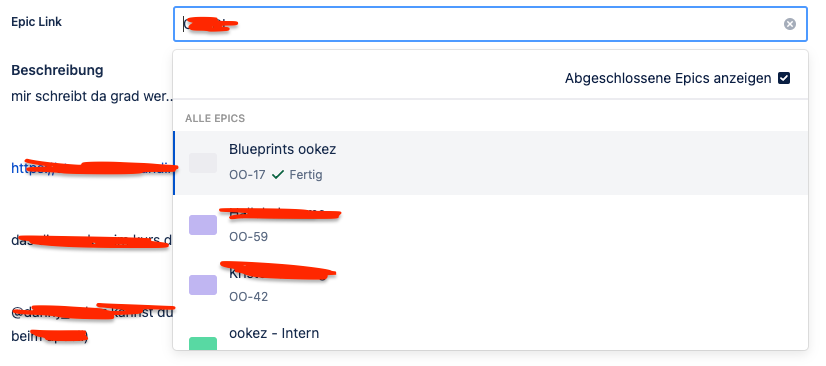Screen dimensions: 826x366
Task: Click the Fertig status text
Action: click(306, 175)
